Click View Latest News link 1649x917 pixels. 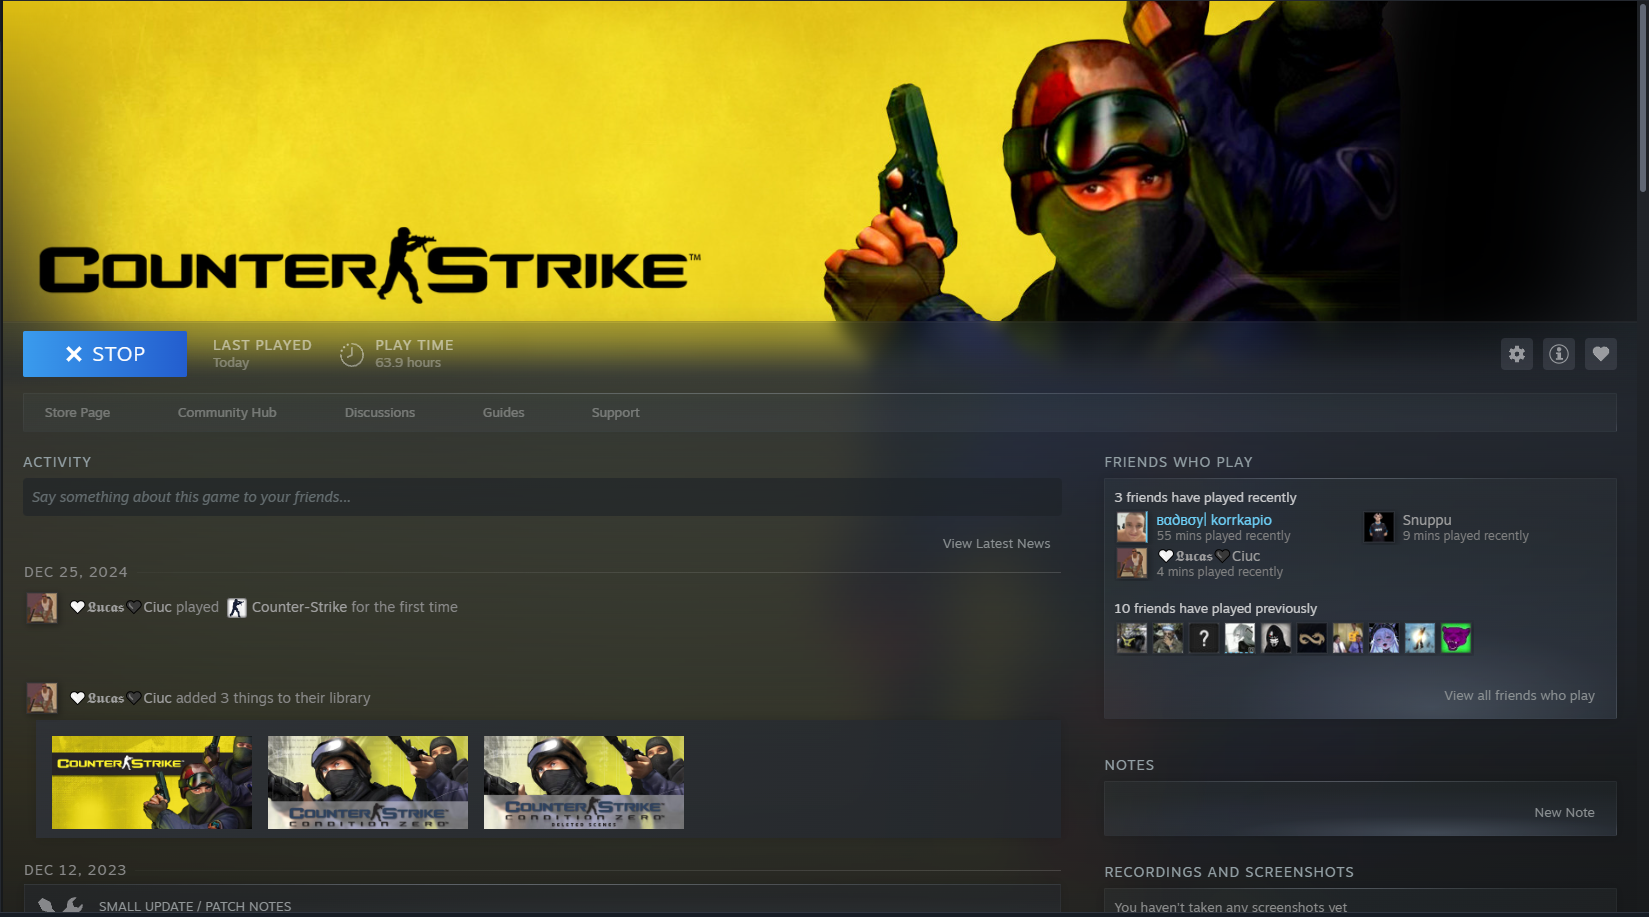point(996,544)
